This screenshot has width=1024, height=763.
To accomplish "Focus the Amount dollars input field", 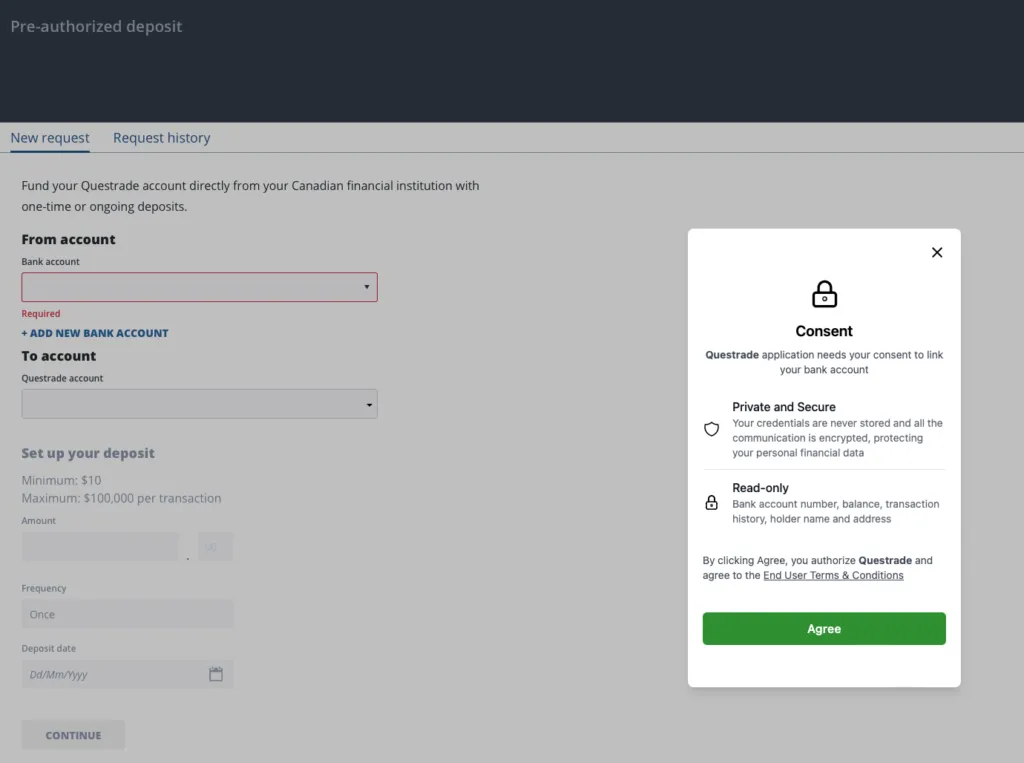I will (x=100, y=546).
